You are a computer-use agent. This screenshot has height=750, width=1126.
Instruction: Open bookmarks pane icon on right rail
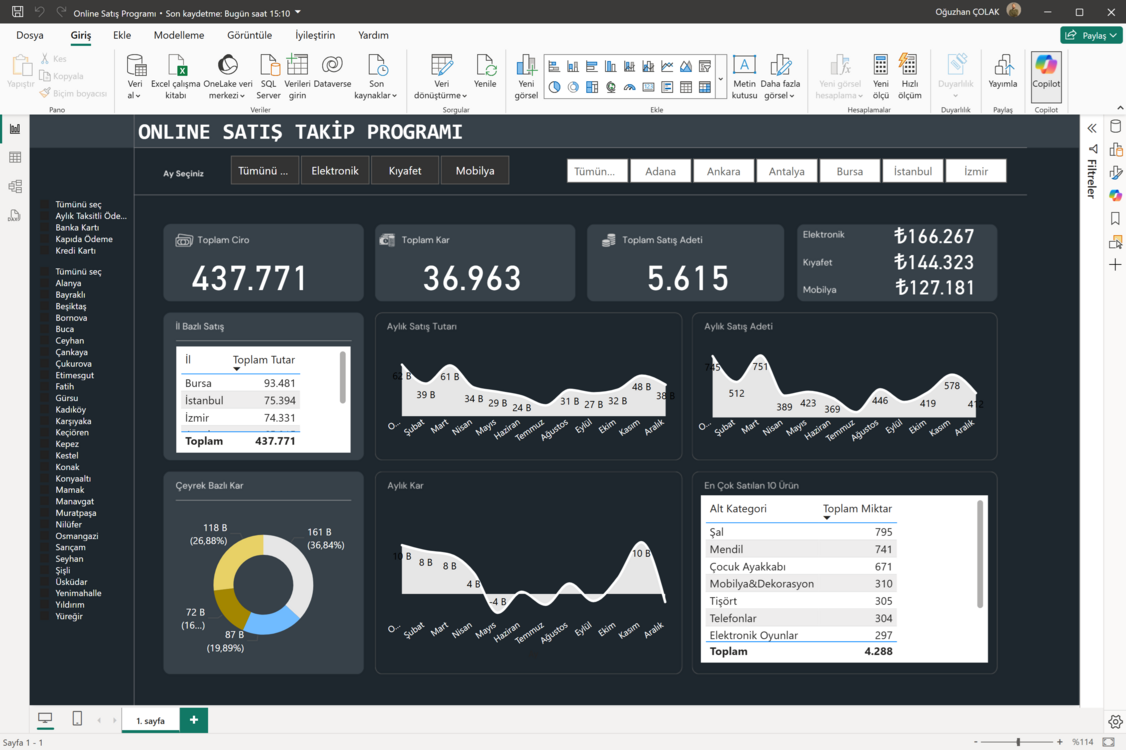pos(1115,218)
